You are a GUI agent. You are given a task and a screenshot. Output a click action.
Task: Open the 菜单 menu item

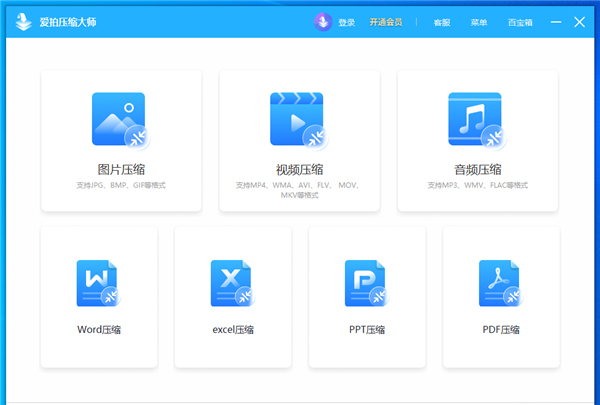(479, 23)
